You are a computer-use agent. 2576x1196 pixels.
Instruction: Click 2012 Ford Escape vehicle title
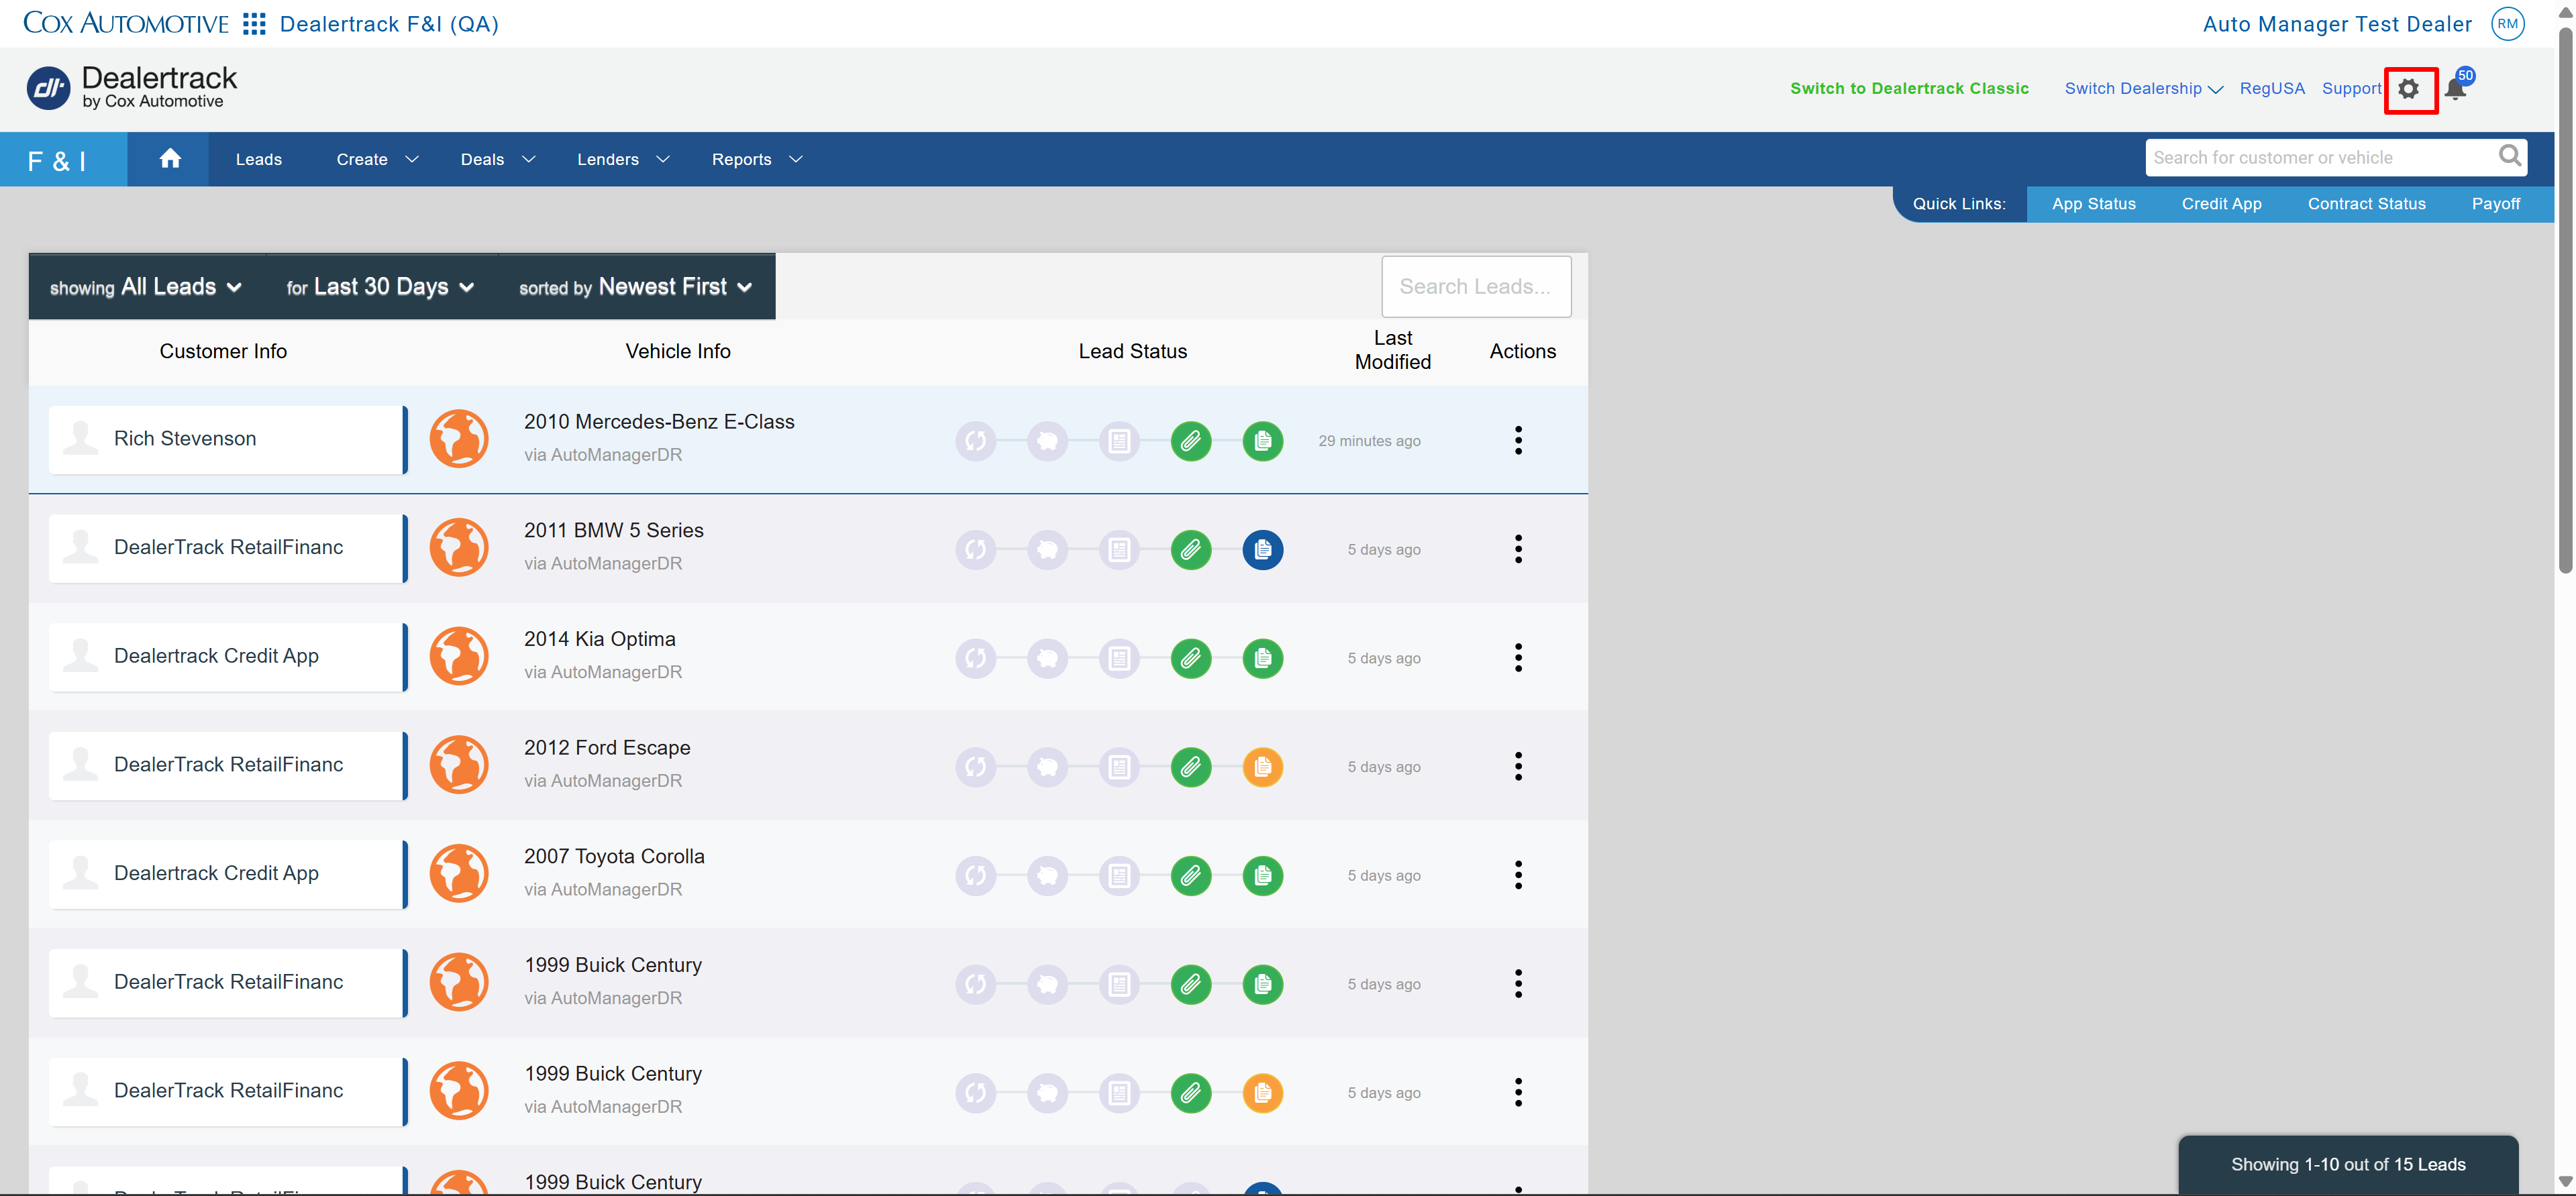(x=607, y=748)
